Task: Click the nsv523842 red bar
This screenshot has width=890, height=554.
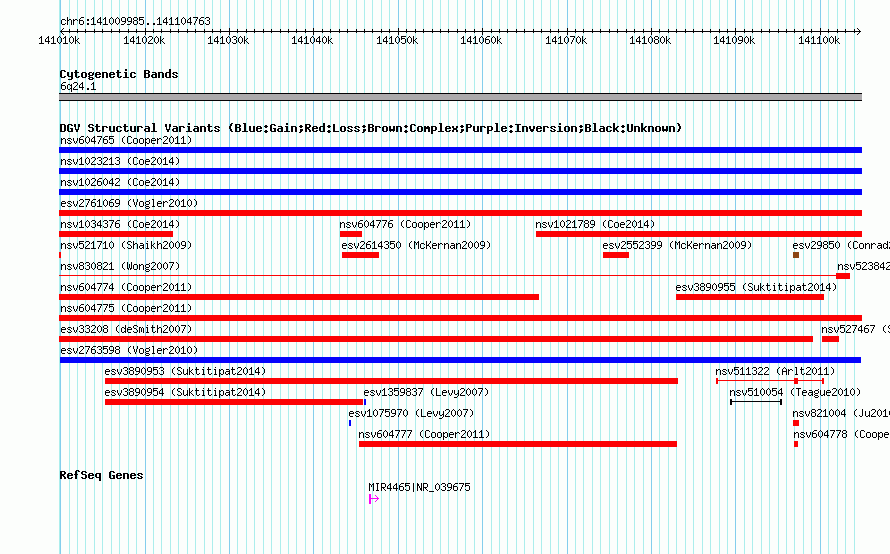Action: [843, 276]
